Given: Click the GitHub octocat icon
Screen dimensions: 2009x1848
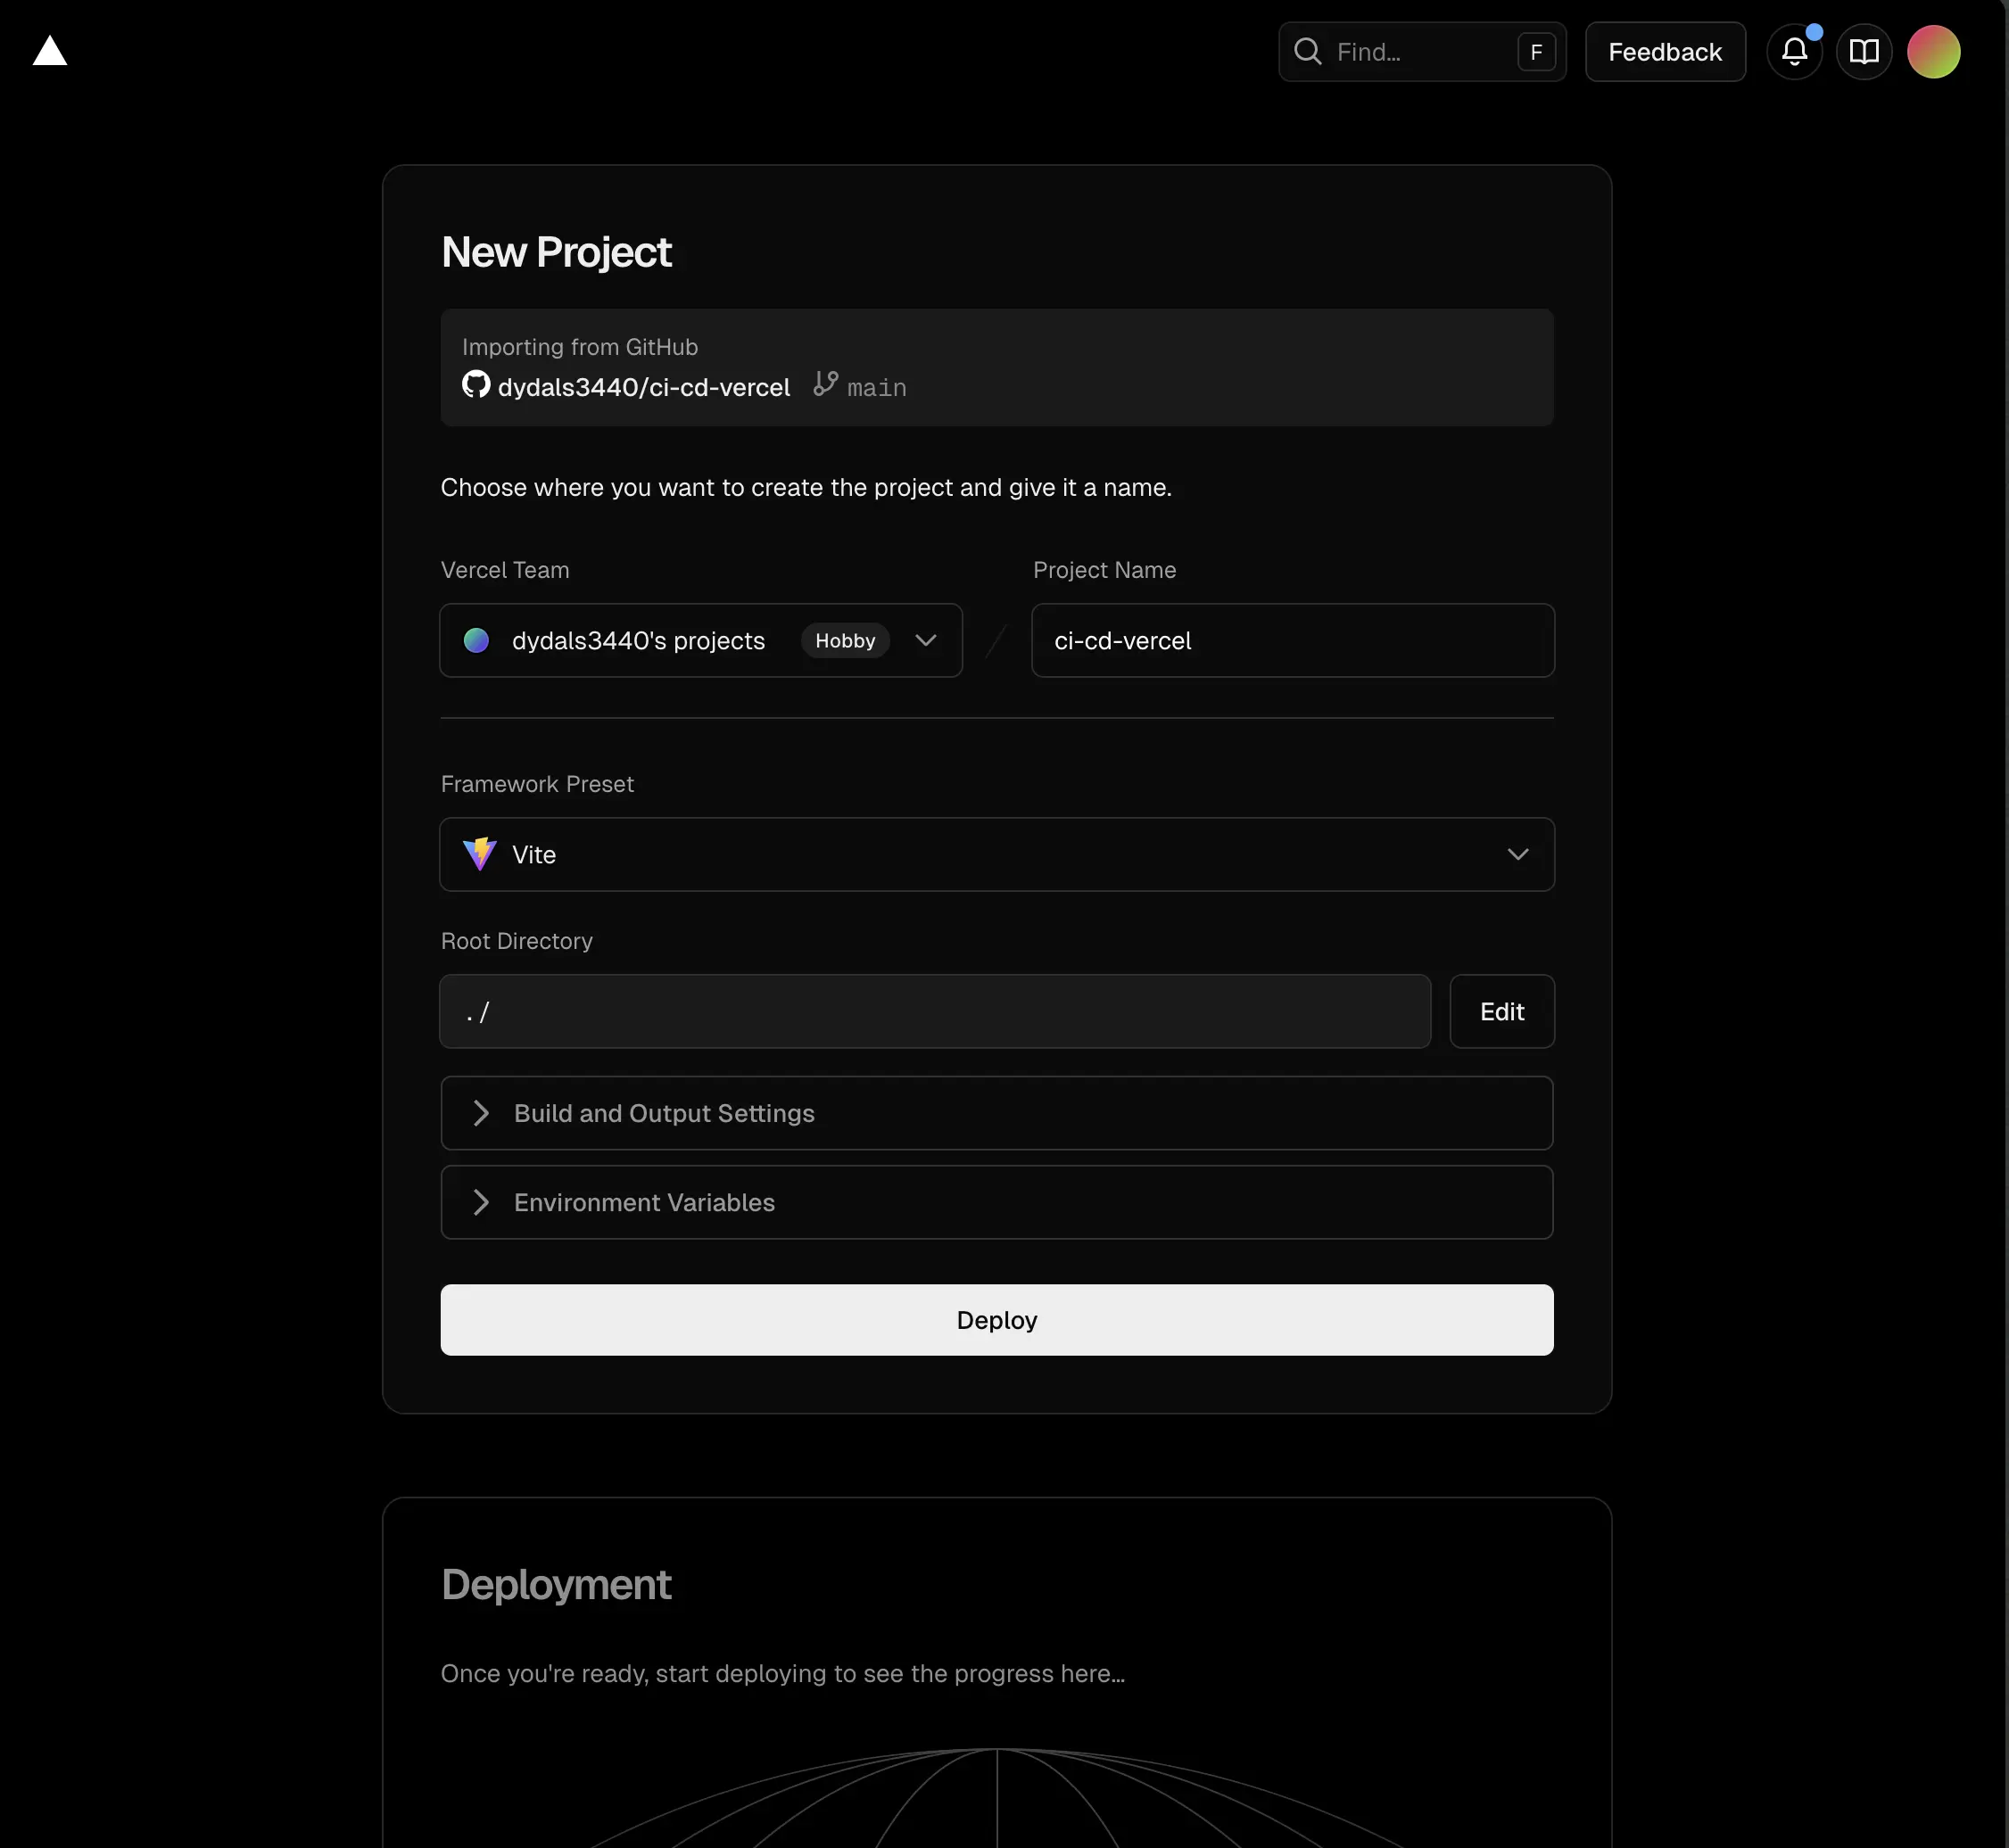Looking at the screenshot, I should tap(476, 385).
